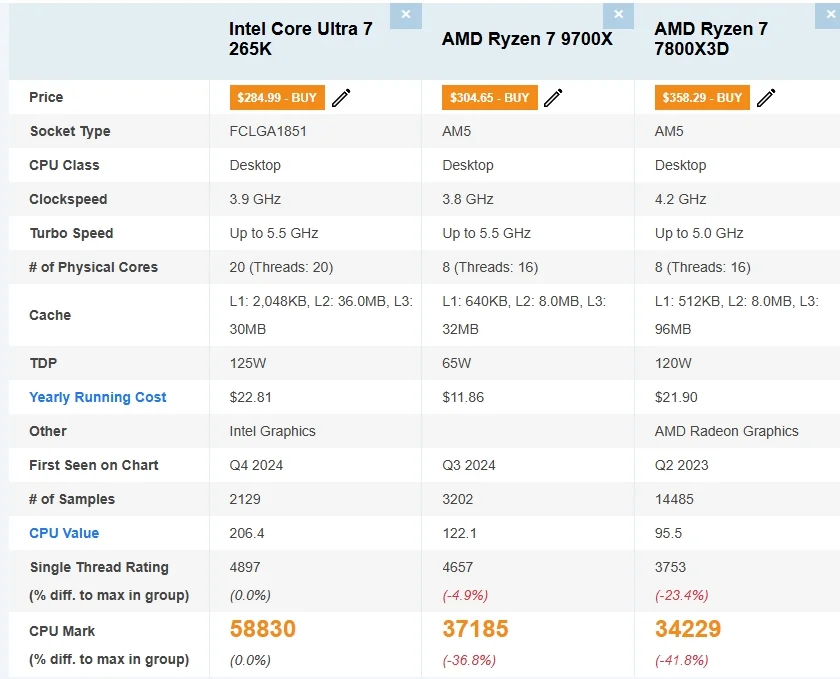840x679 pixels.
Task: Click CPU Mark score 34229
Action: 688,629
